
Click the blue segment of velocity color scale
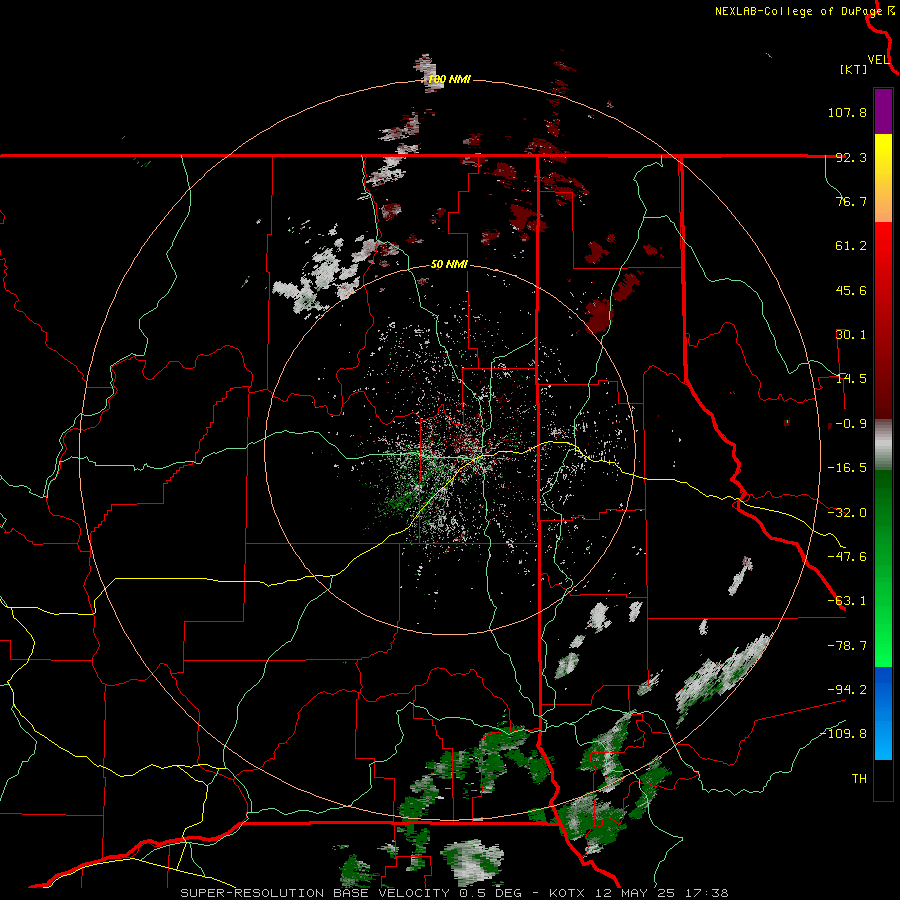(x=883, y=713)
